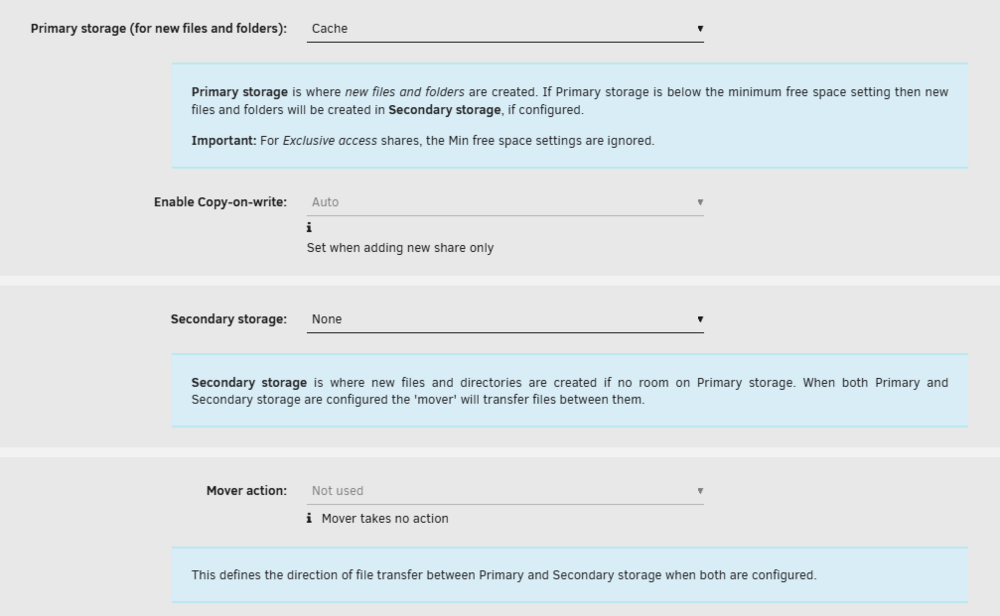Open the Primary storage dropdown showing Cache
1000x616 pixels.
505,29
